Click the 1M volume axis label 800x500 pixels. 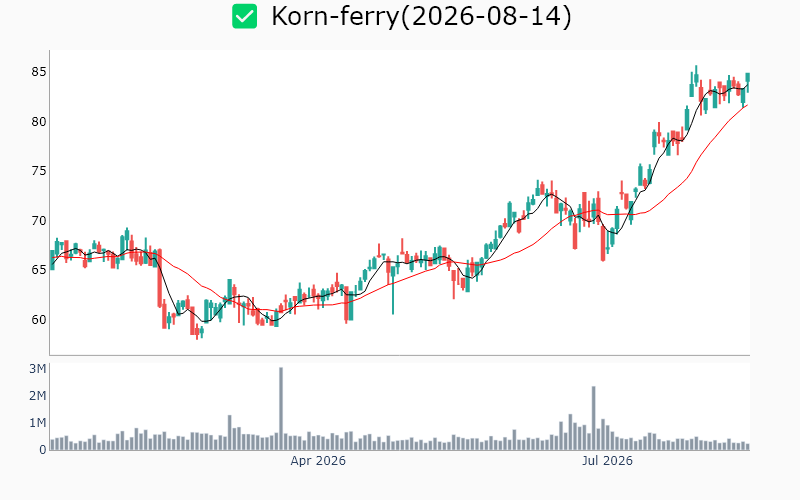(38, 423)
